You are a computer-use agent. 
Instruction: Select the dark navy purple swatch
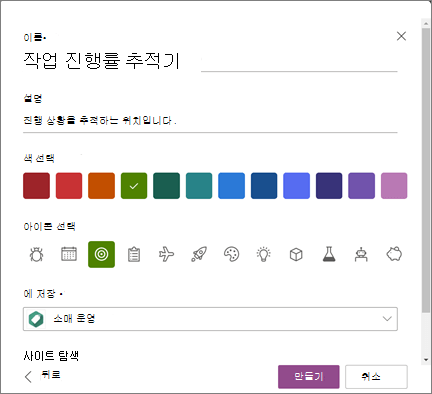tap(329, 186)
